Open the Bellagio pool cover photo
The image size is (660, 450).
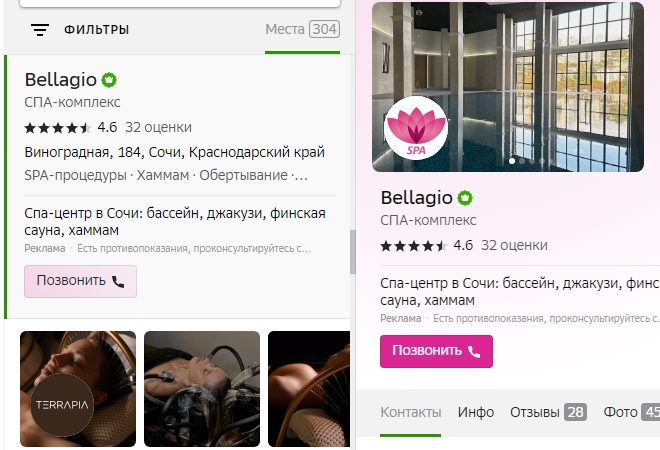coord(508,87)
